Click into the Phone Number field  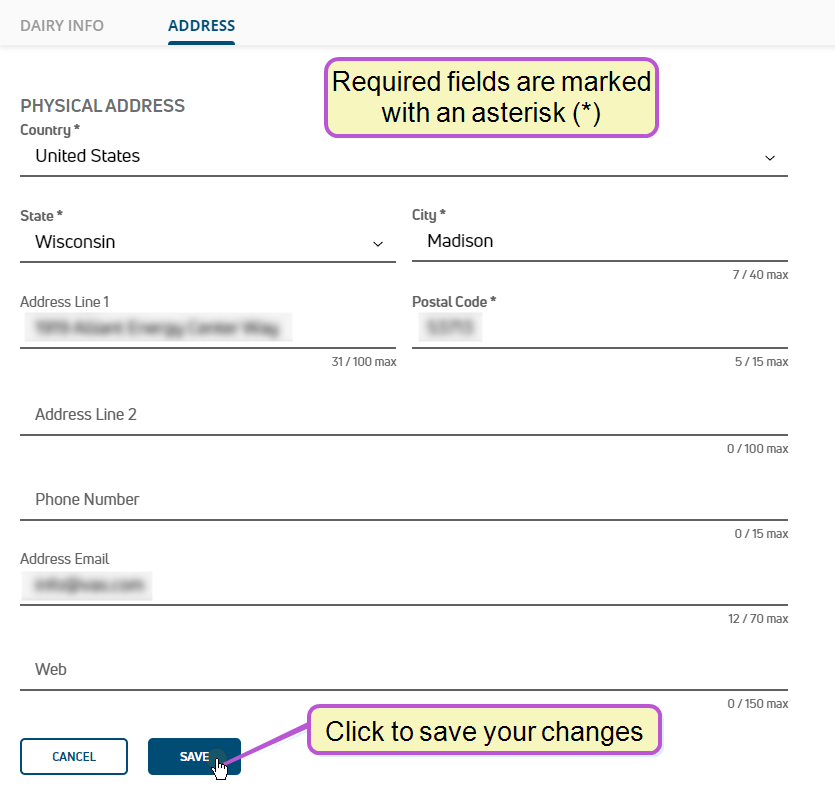tap(404, 500)
